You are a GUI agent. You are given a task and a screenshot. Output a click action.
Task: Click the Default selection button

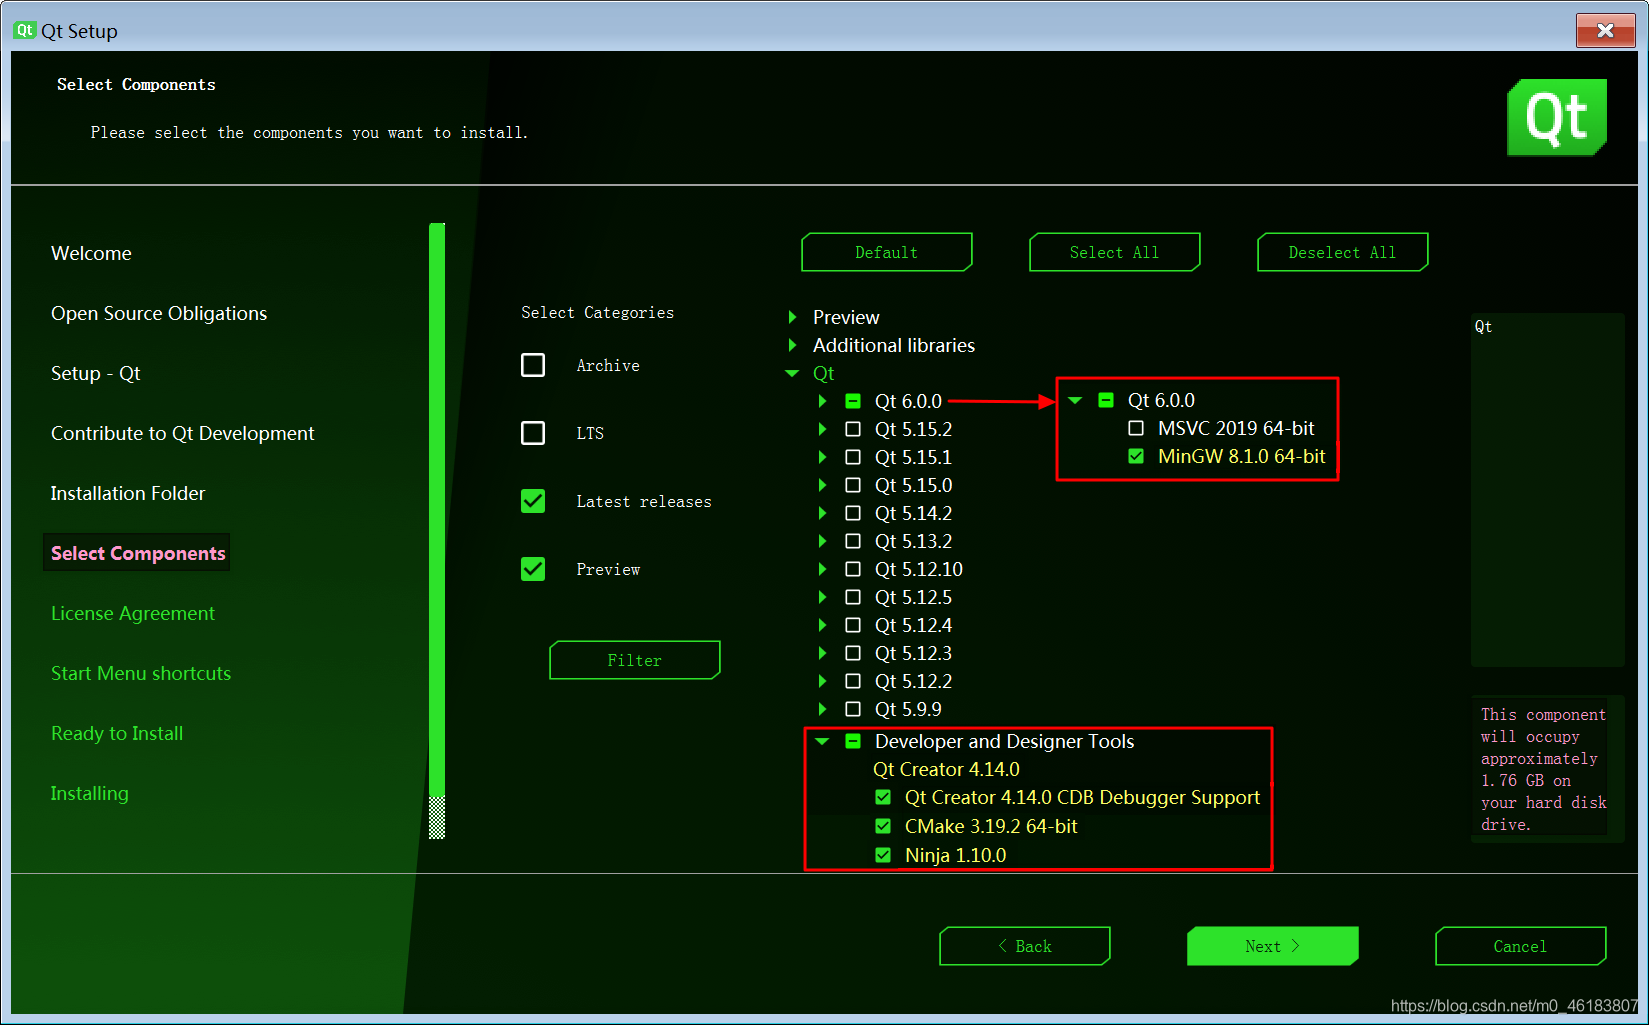(x=887, y=252)
